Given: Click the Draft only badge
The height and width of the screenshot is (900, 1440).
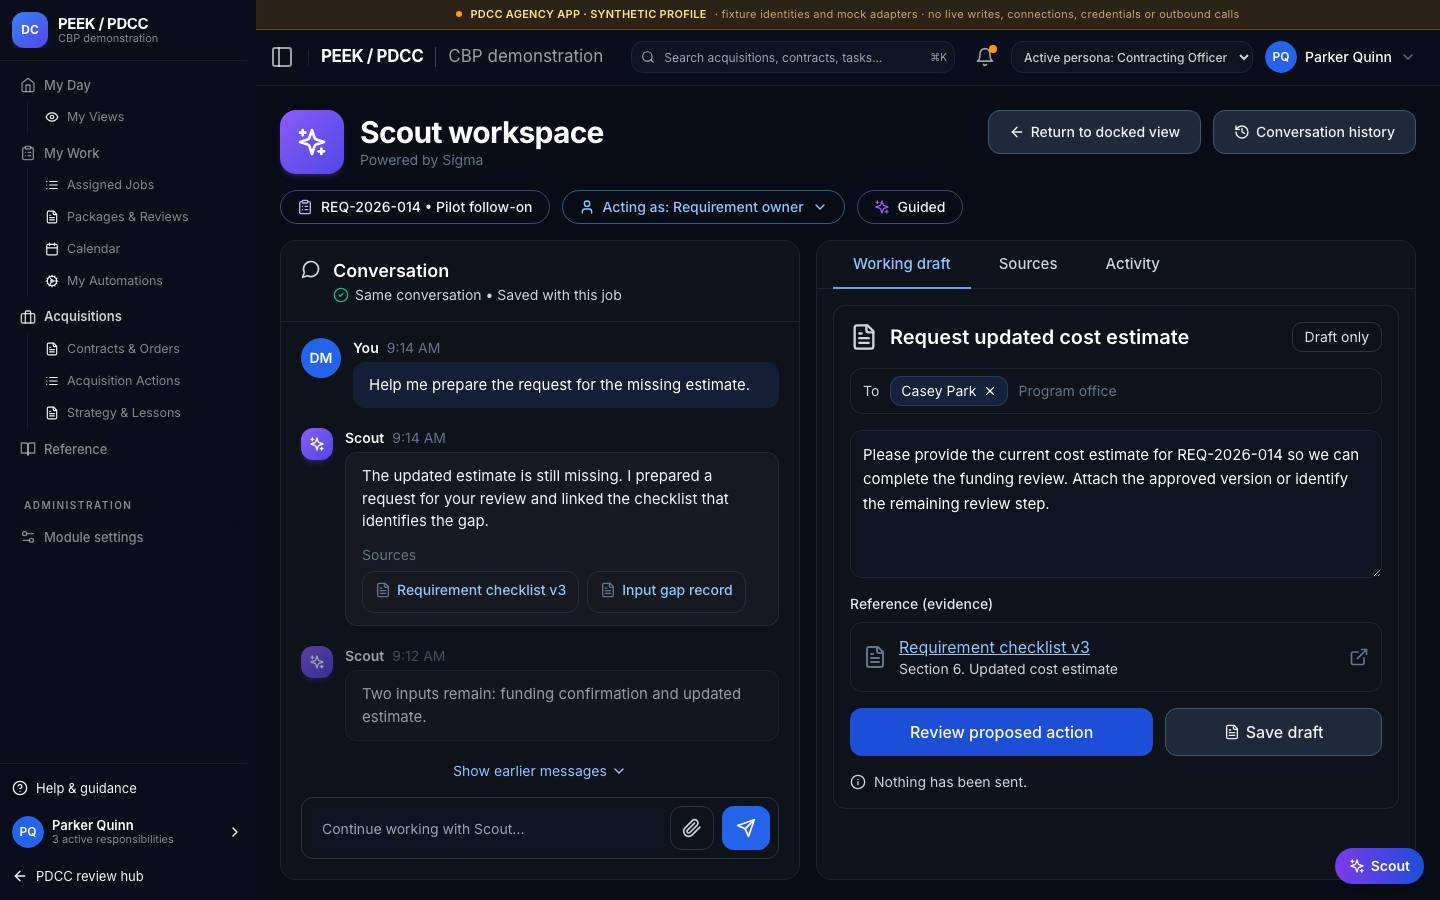Looking at the screenshot, I should [1336, 337].
